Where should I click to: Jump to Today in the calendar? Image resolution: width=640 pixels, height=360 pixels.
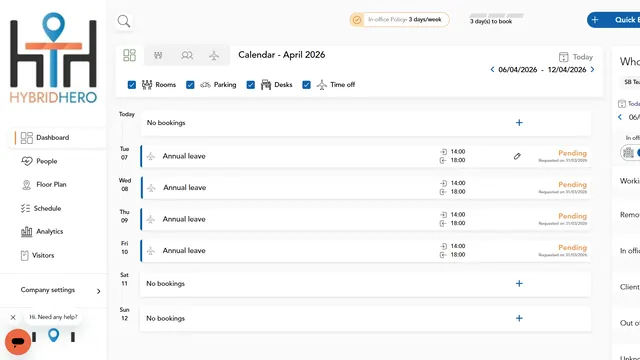(x=576, y=57)
